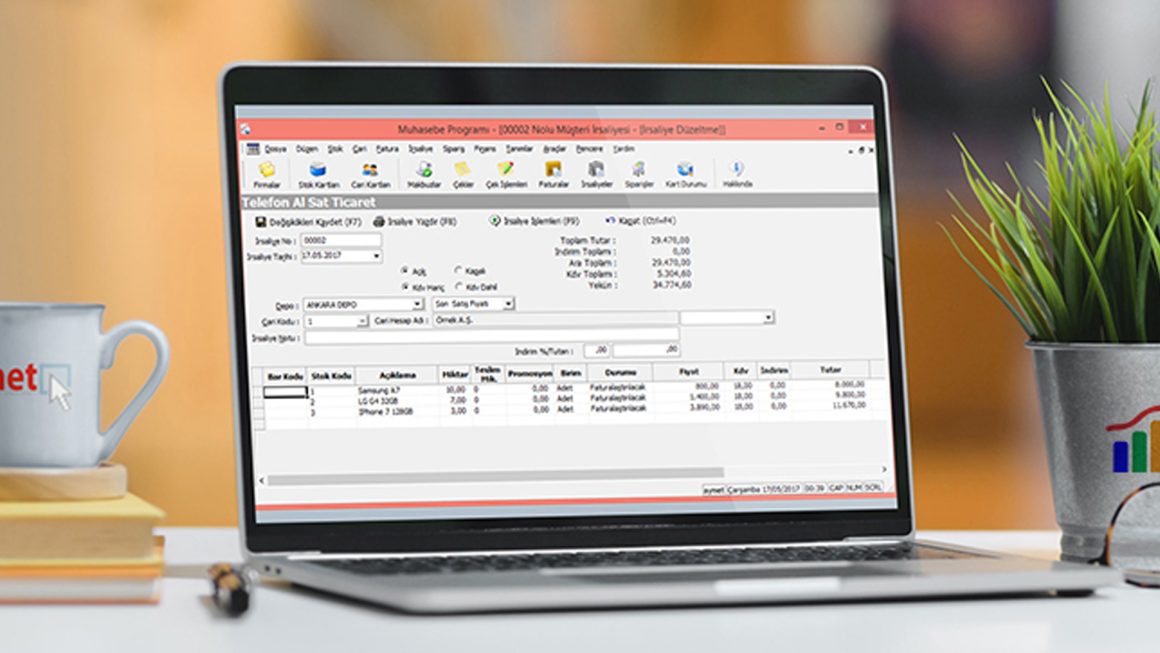
Task: Open Cari Kartları toolbar icon
Action: pos(370,172)
